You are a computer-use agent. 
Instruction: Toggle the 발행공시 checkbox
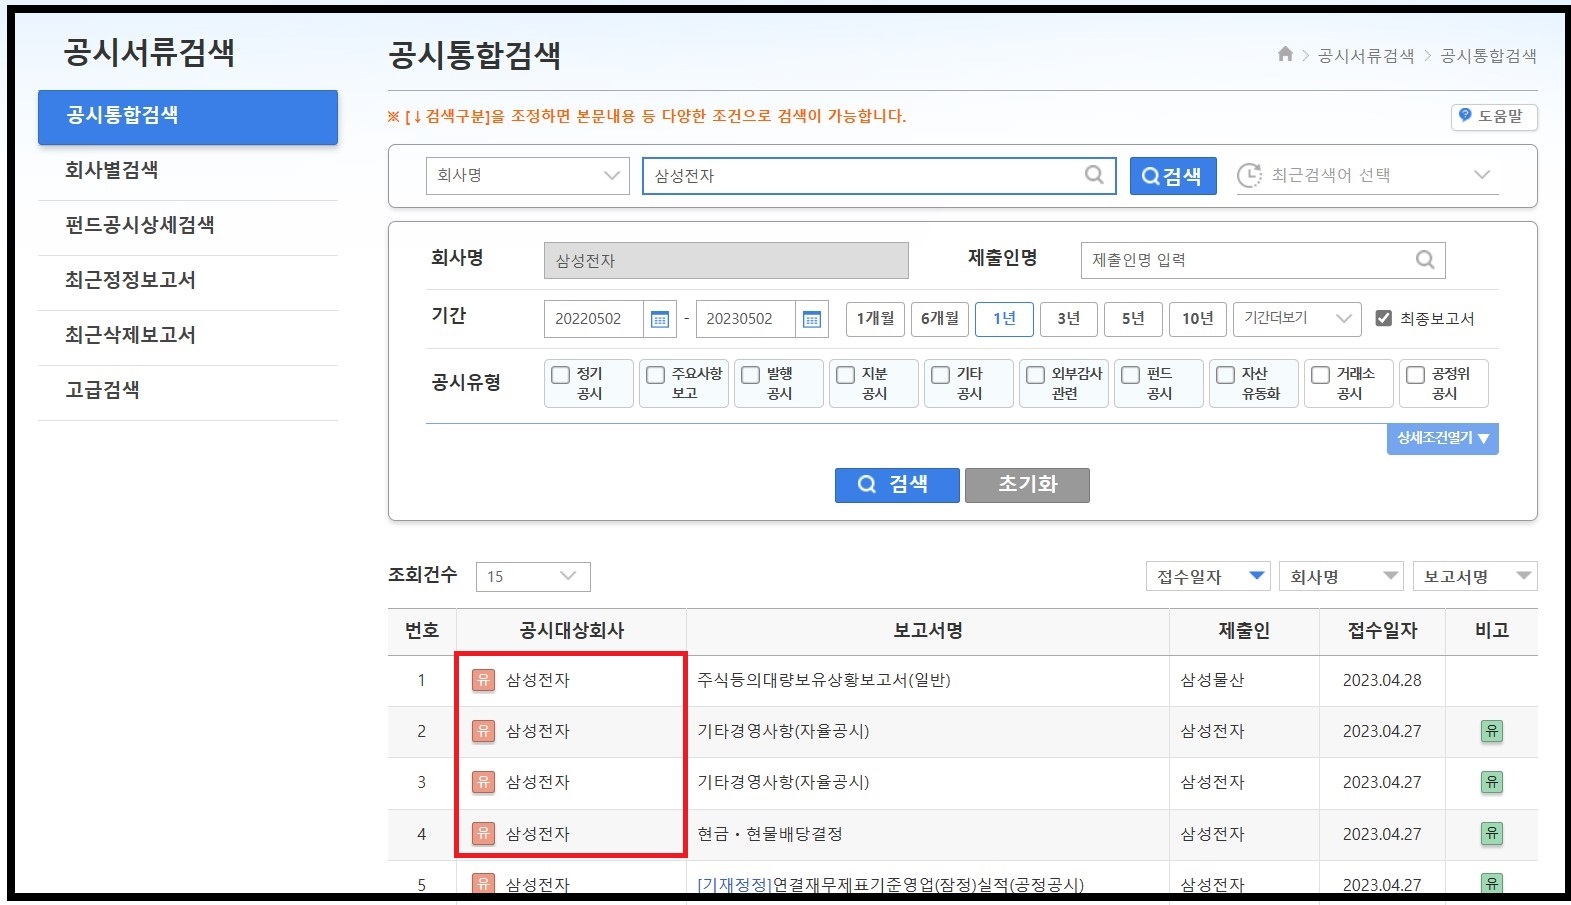(750, 375)
